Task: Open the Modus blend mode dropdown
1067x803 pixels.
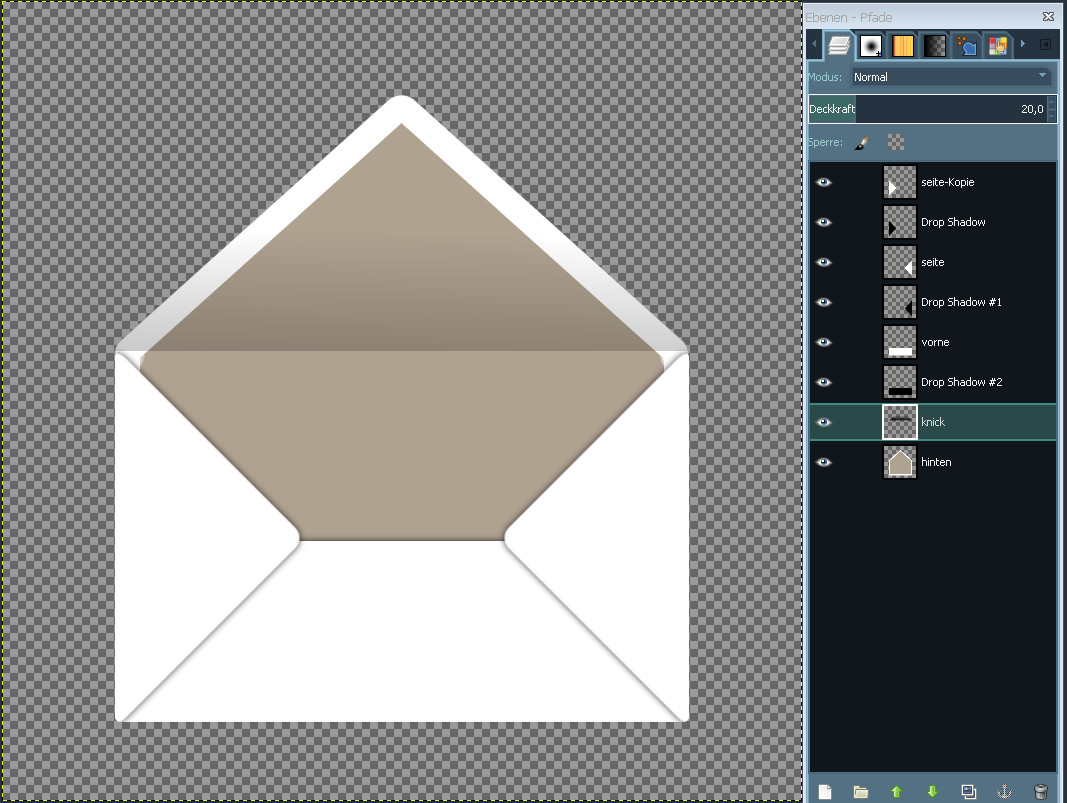Action: (x=950, y=77)
